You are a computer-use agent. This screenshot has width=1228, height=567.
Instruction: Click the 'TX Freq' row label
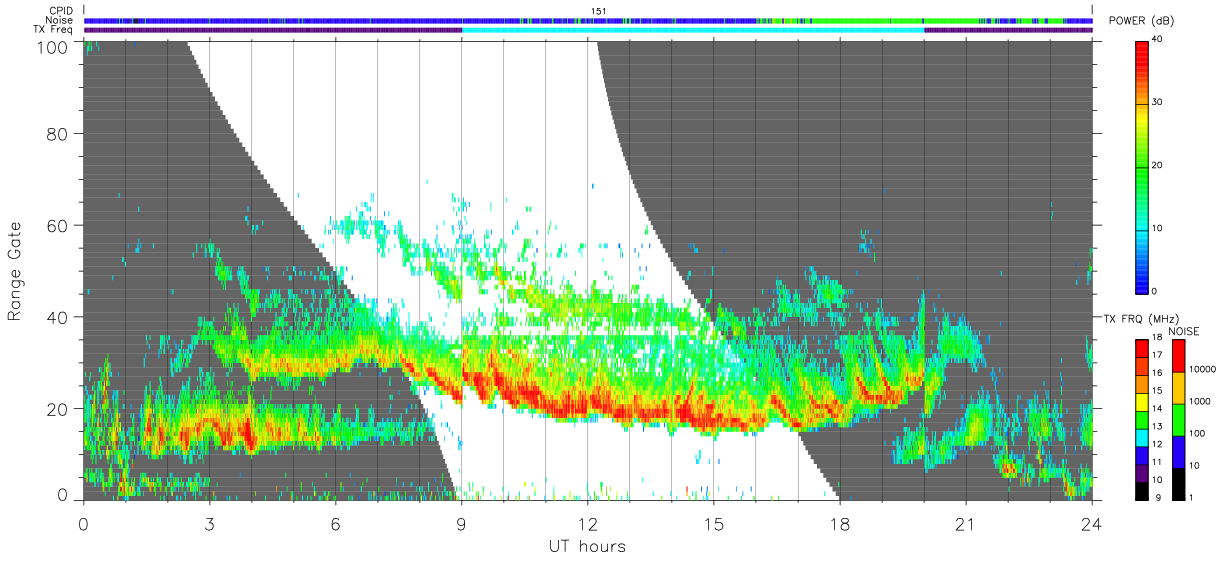[x=53, y=29]
